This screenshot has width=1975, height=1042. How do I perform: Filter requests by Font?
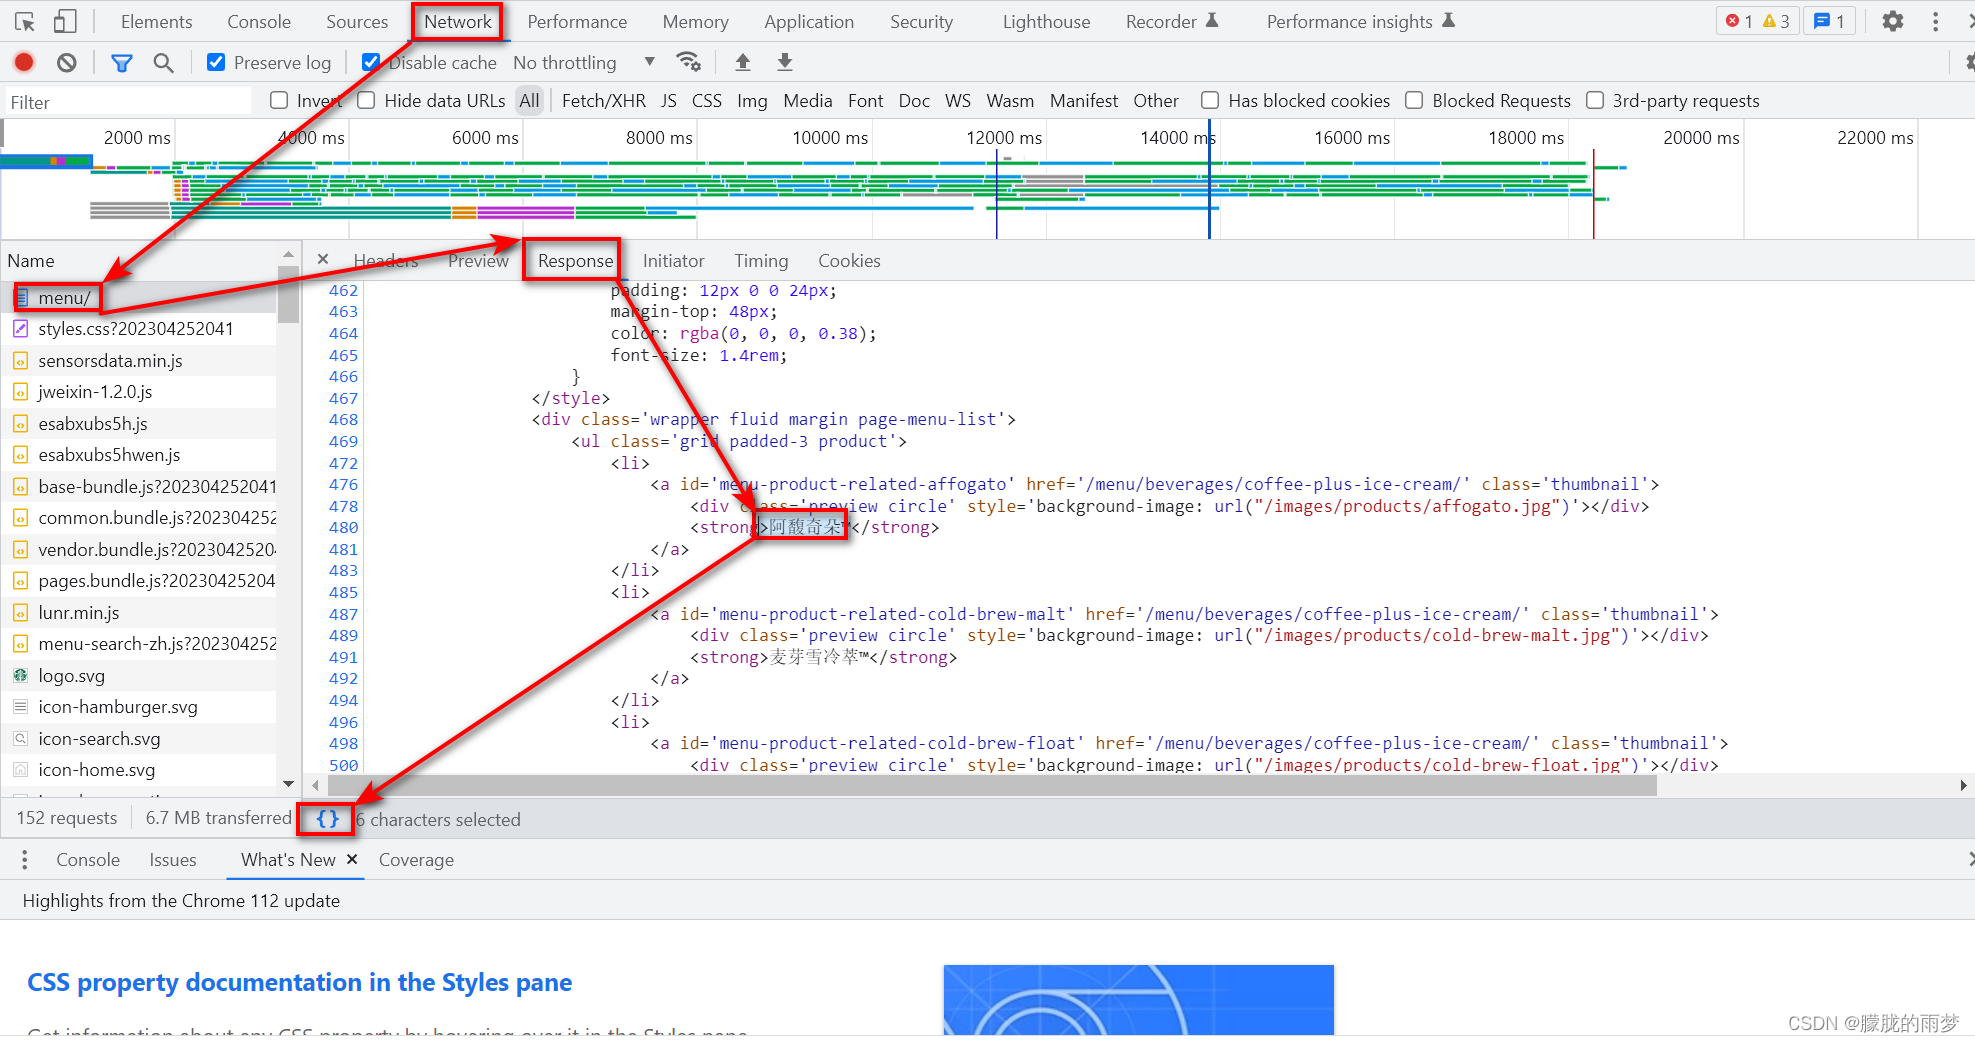(x=865, y=100)
